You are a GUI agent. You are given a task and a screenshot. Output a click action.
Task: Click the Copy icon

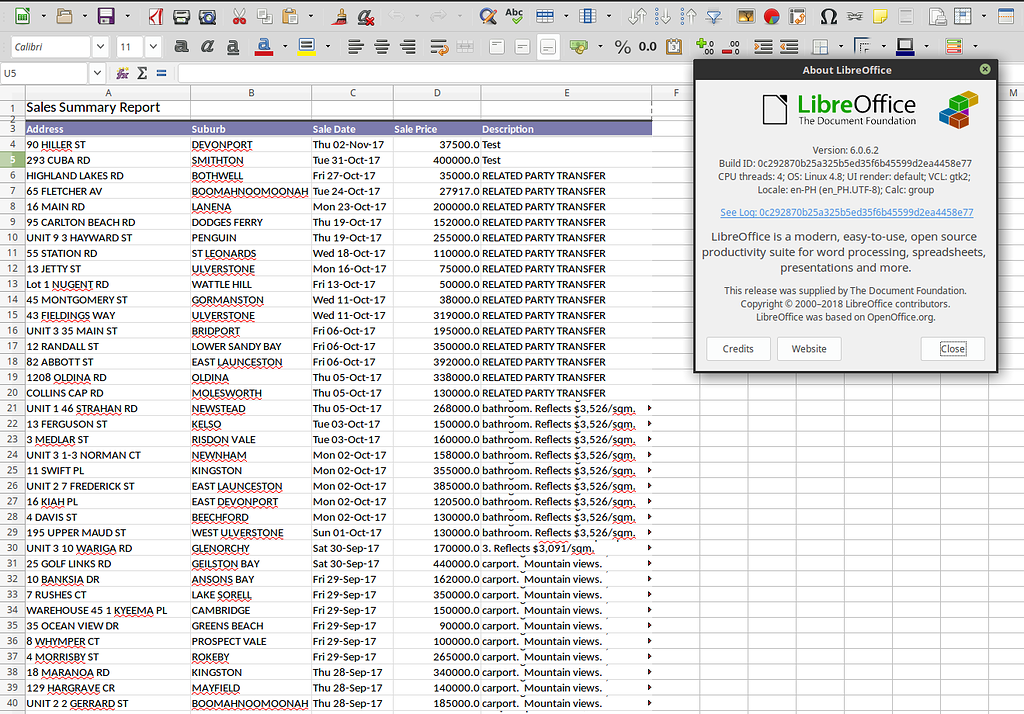(x=264, y=16)
